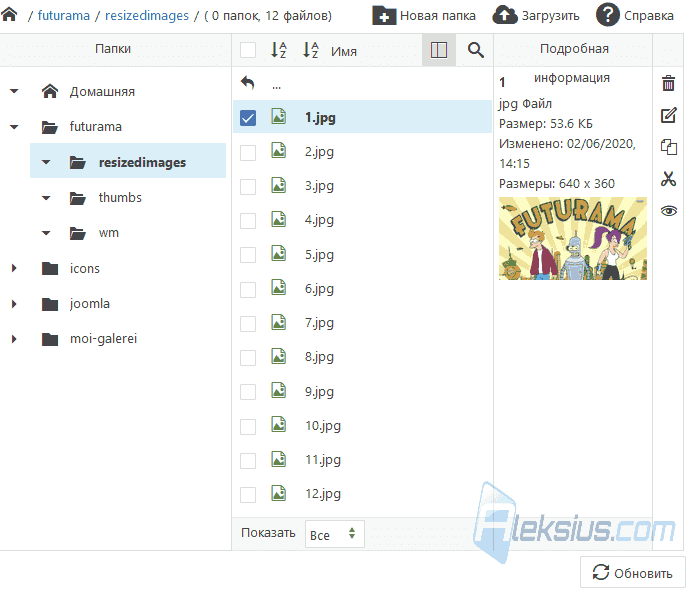Toggle the details panel layout icon

(x=439, y=50)
